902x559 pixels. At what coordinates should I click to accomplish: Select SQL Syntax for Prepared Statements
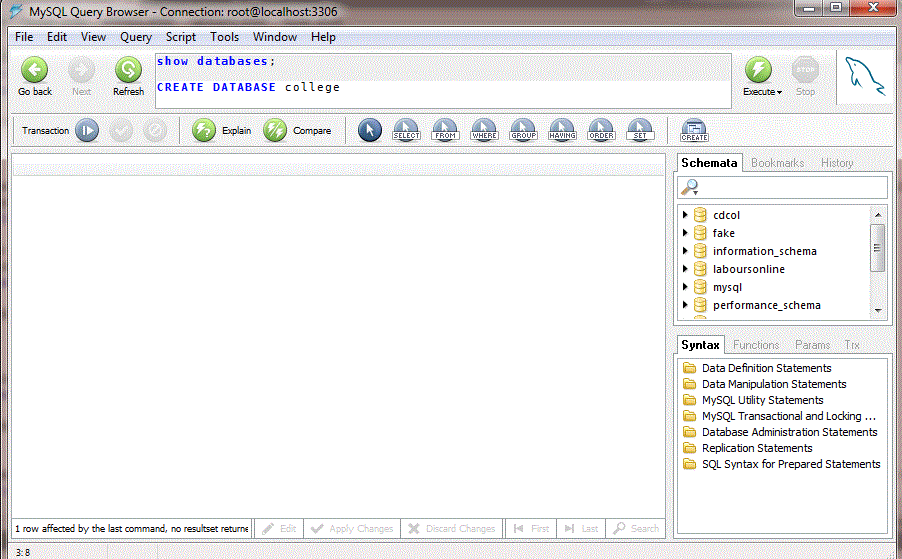coord(791,464)
